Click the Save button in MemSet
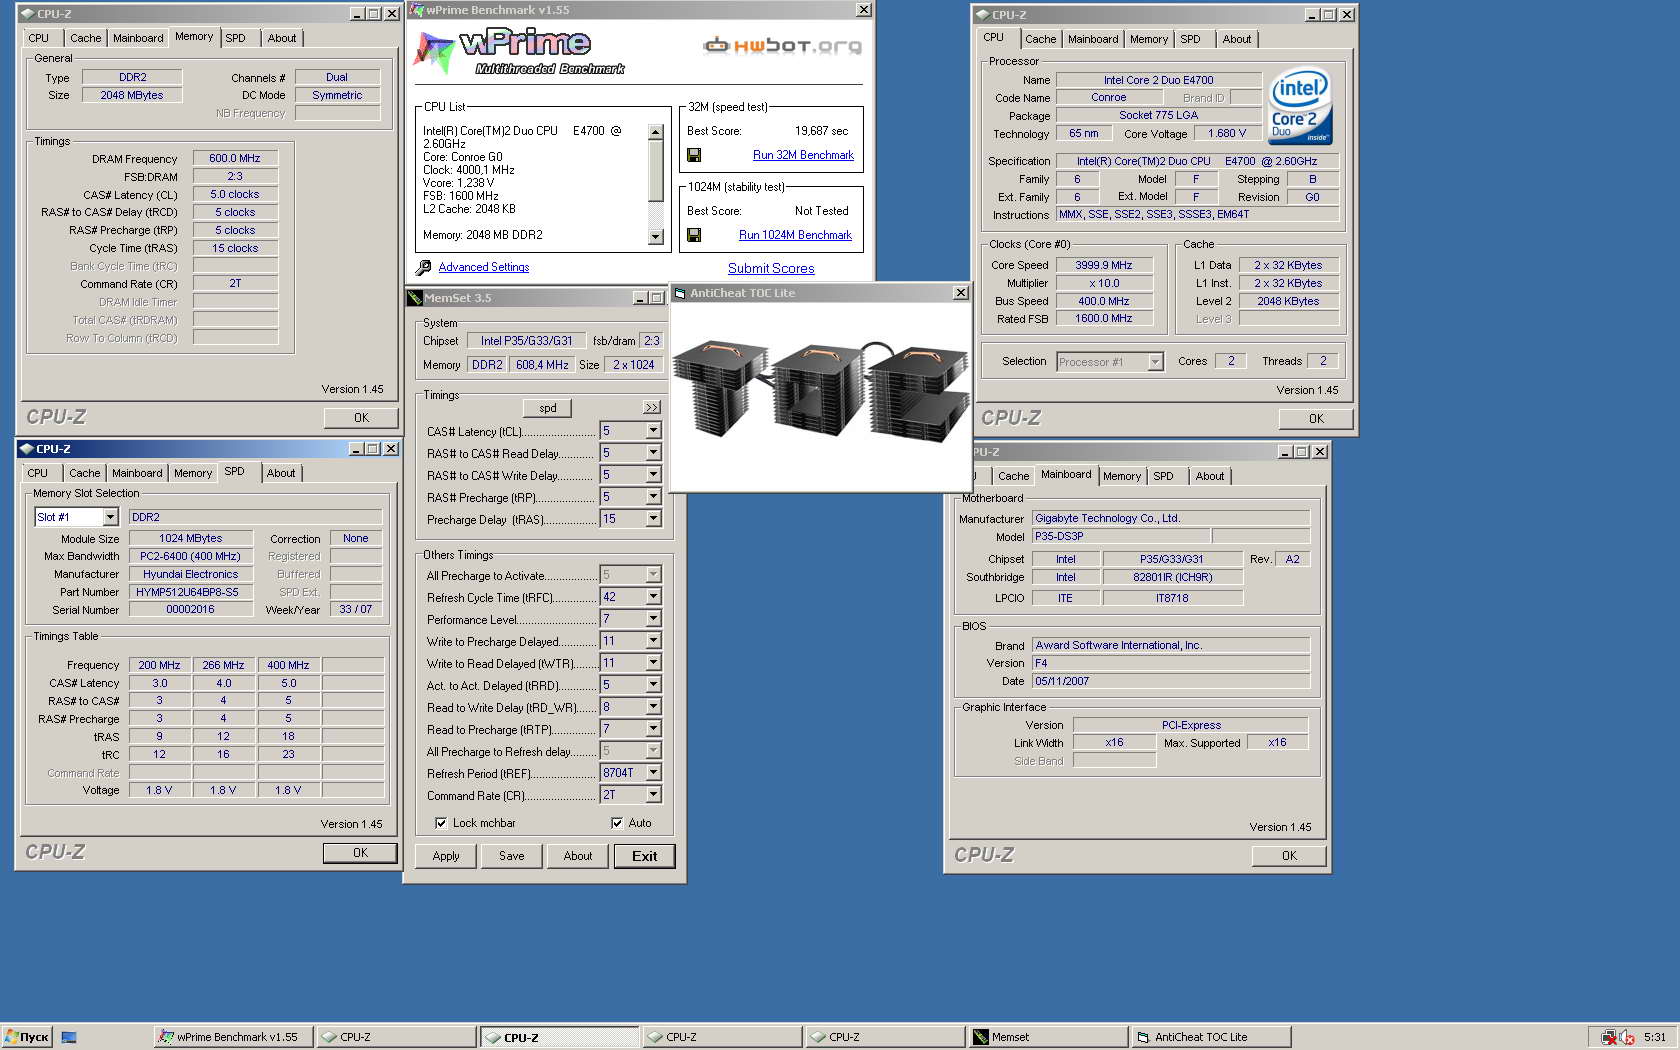Screen dimensions: 1680x1050 click(x=512, y=856)
